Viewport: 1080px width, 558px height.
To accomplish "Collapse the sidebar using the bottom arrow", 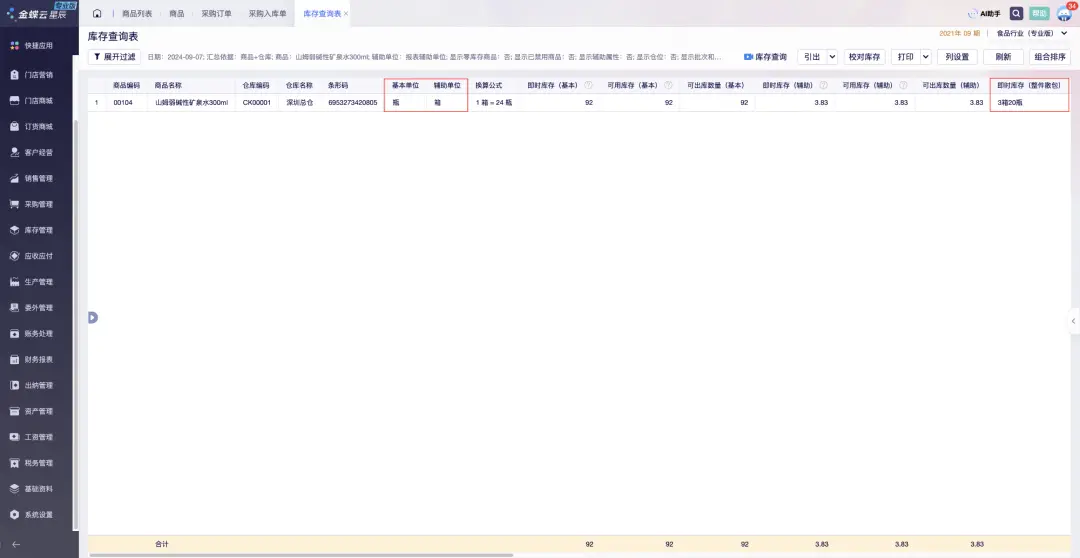I will (15, 544).
